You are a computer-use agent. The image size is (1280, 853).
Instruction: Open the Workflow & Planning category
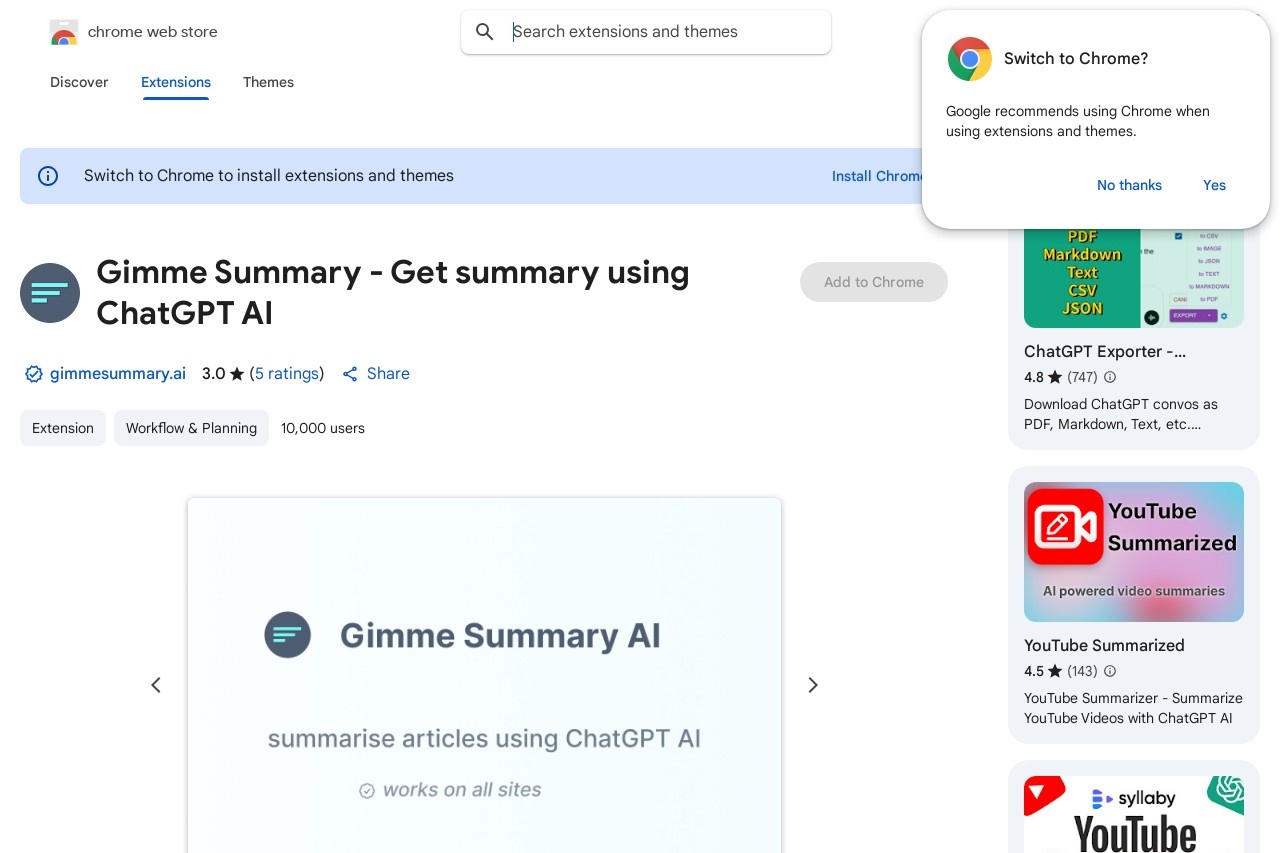[x=191, y=428]
